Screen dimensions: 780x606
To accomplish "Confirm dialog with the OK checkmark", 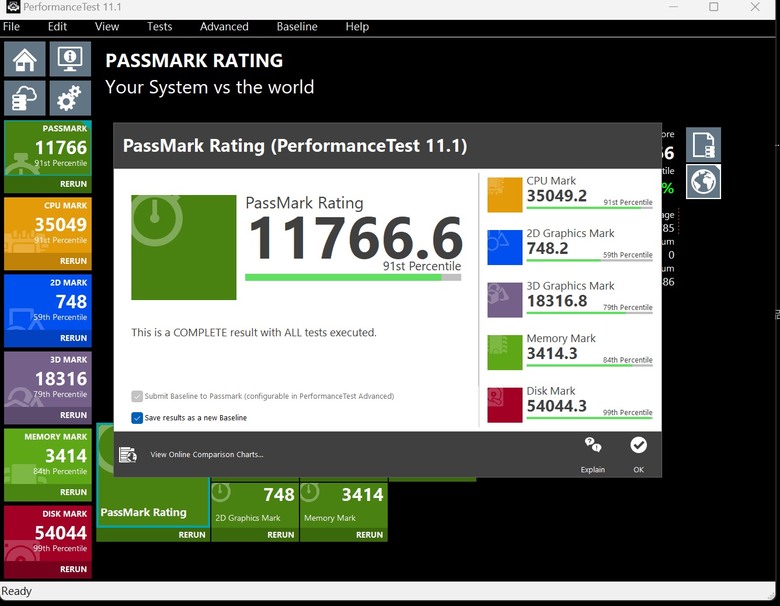I will (x=639, y=445).
